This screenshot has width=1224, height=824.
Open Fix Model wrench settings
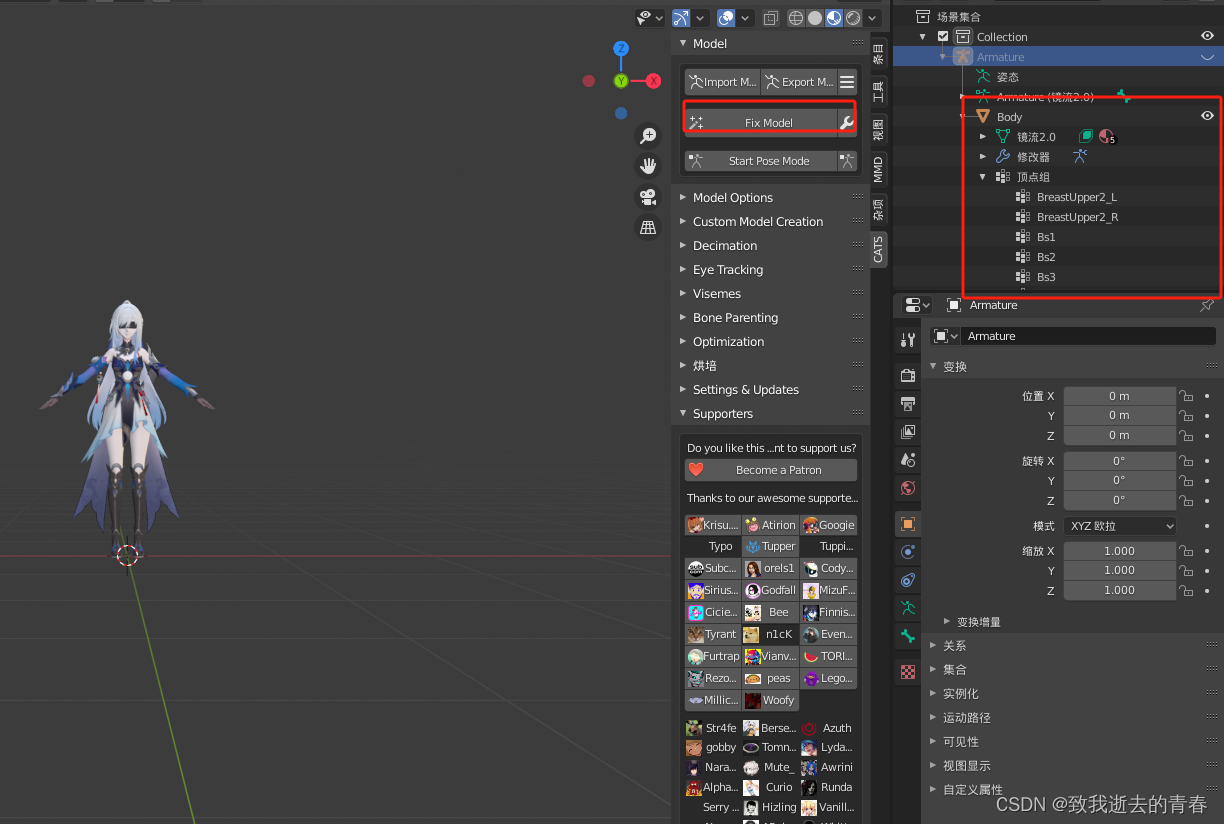[x=846, y=123]
